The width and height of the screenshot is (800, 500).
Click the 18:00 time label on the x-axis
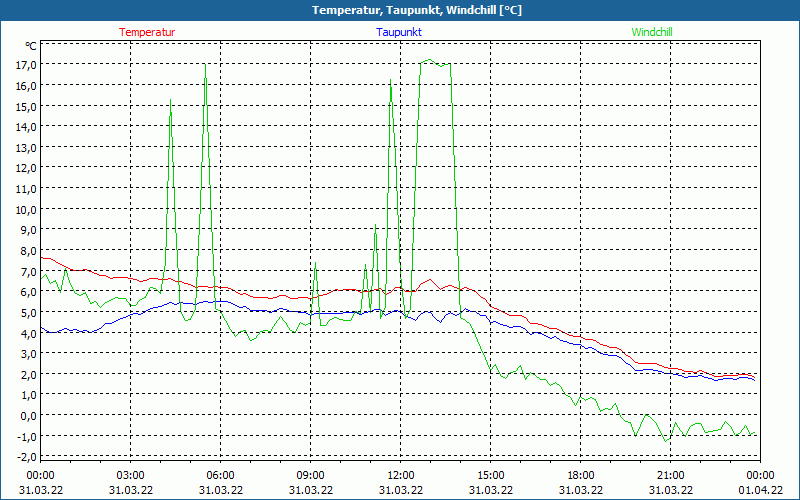[581, 476]
